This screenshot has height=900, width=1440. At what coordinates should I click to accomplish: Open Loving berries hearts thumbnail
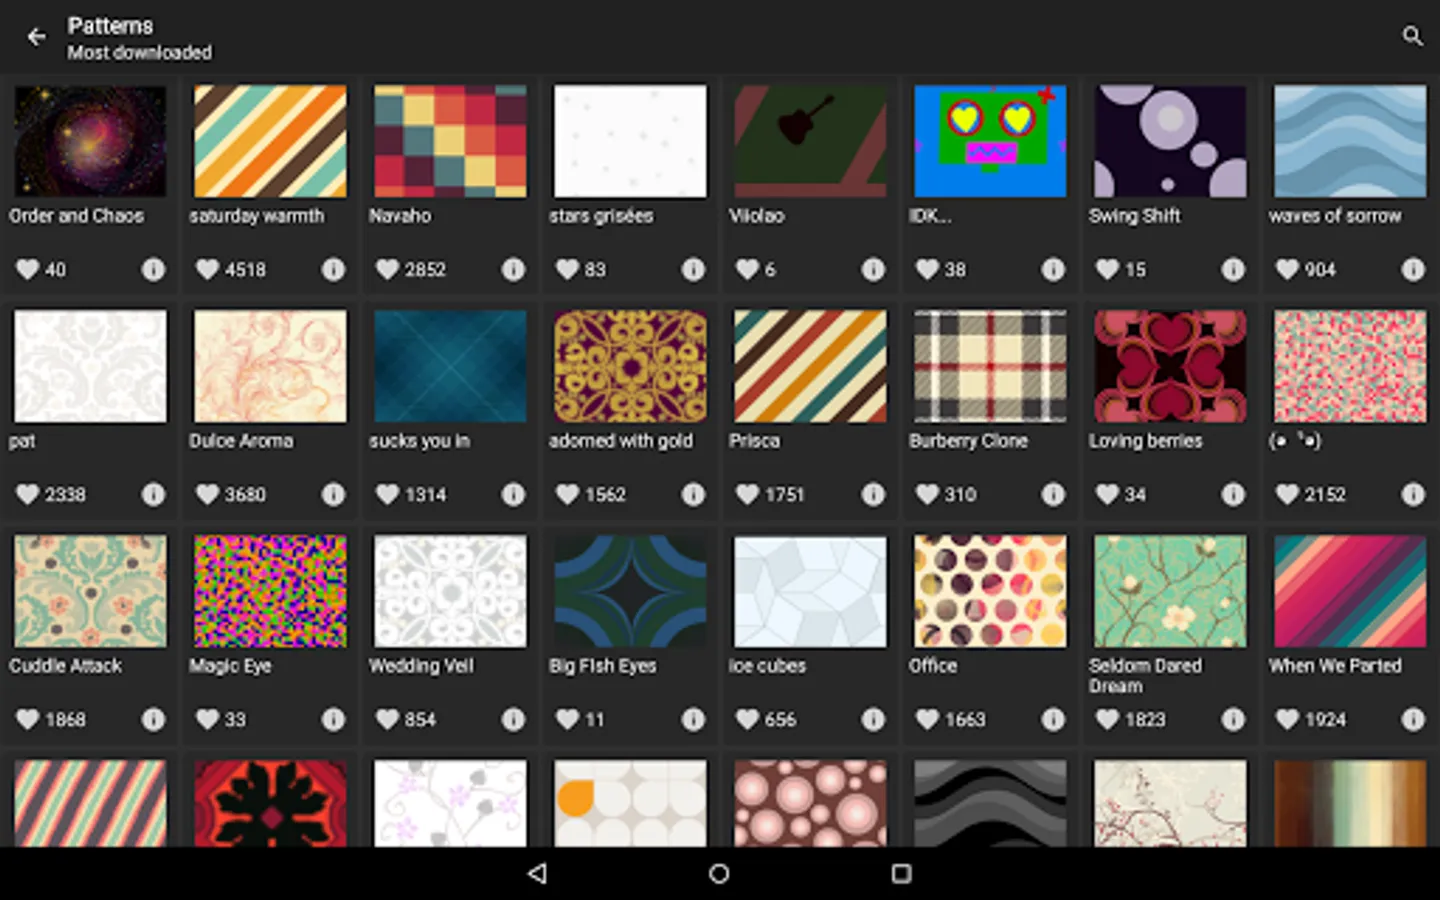pos(1170,366)
